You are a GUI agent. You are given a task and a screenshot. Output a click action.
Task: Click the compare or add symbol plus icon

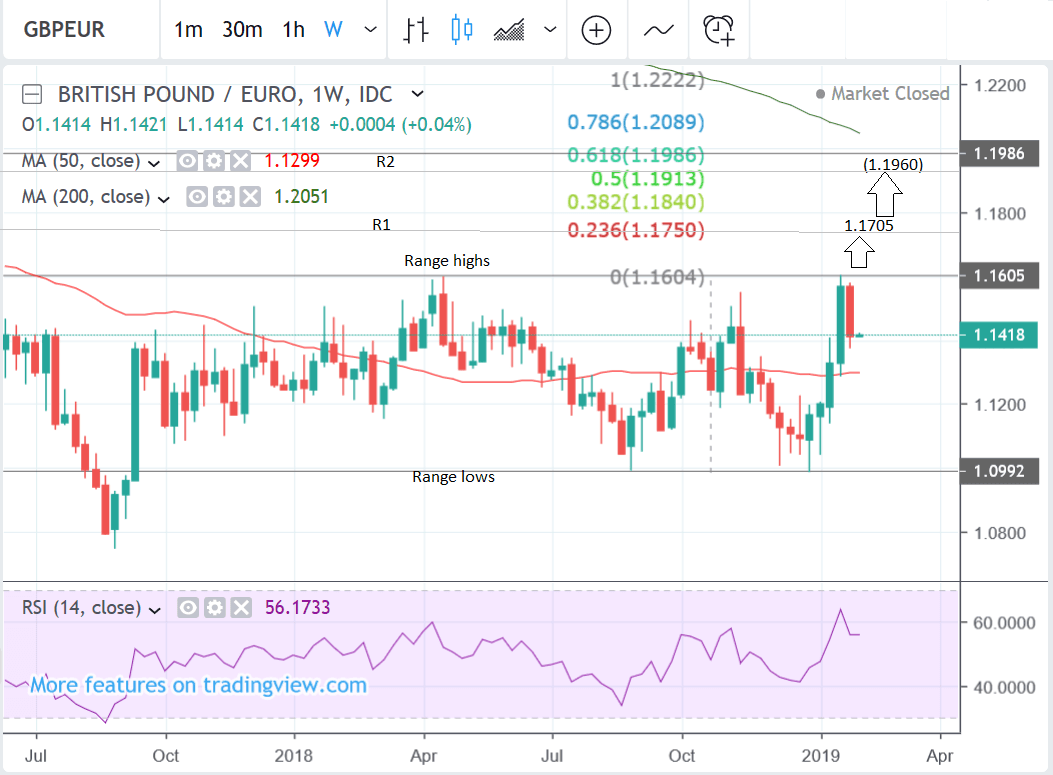(x=597, y=30)
